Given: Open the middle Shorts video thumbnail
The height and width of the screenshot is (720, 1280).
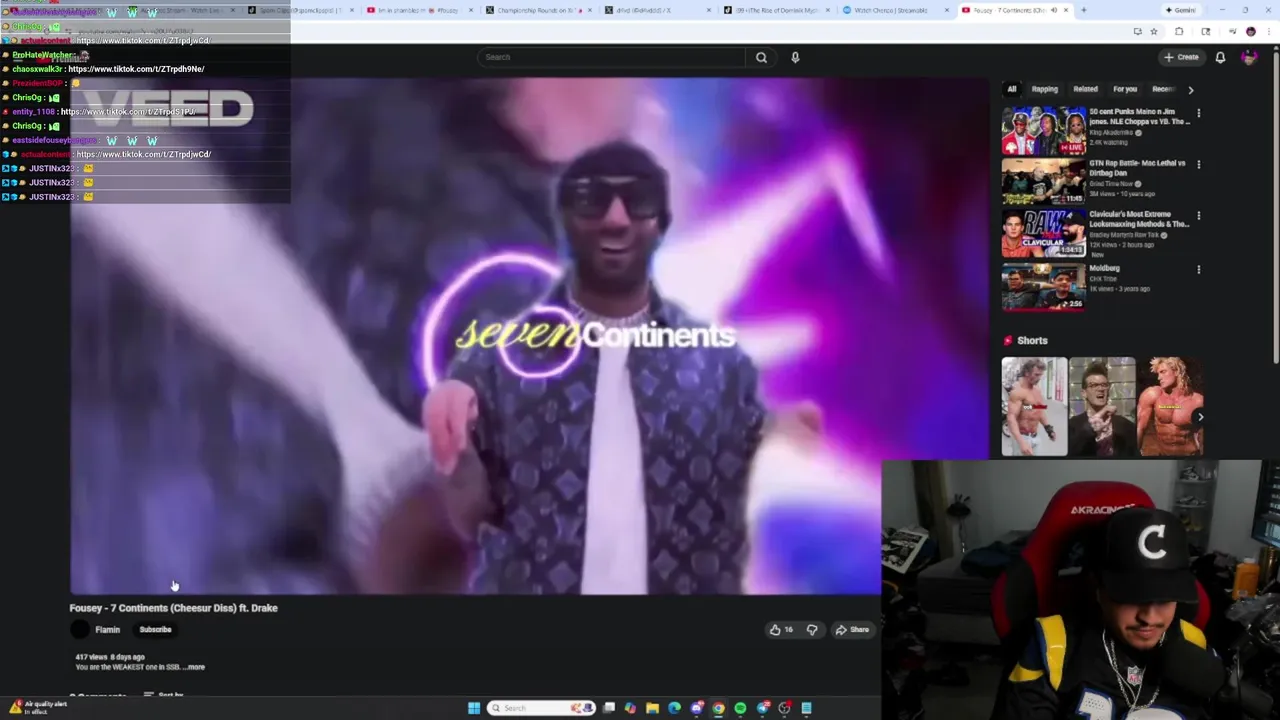Looking at the screenshot, I should [x=1102, y=406].
